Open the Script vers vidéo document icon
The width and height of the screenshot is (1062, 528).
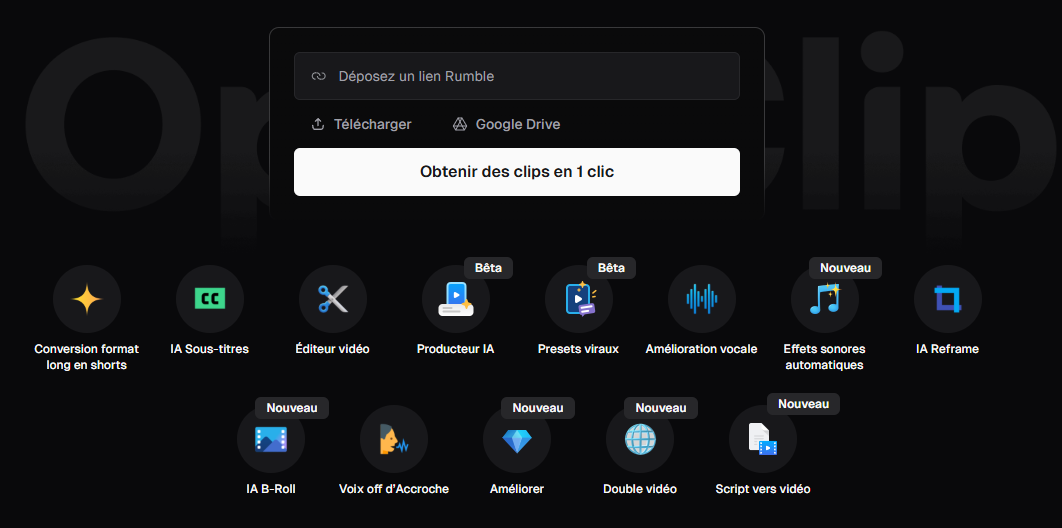click(x=763, y=439)
